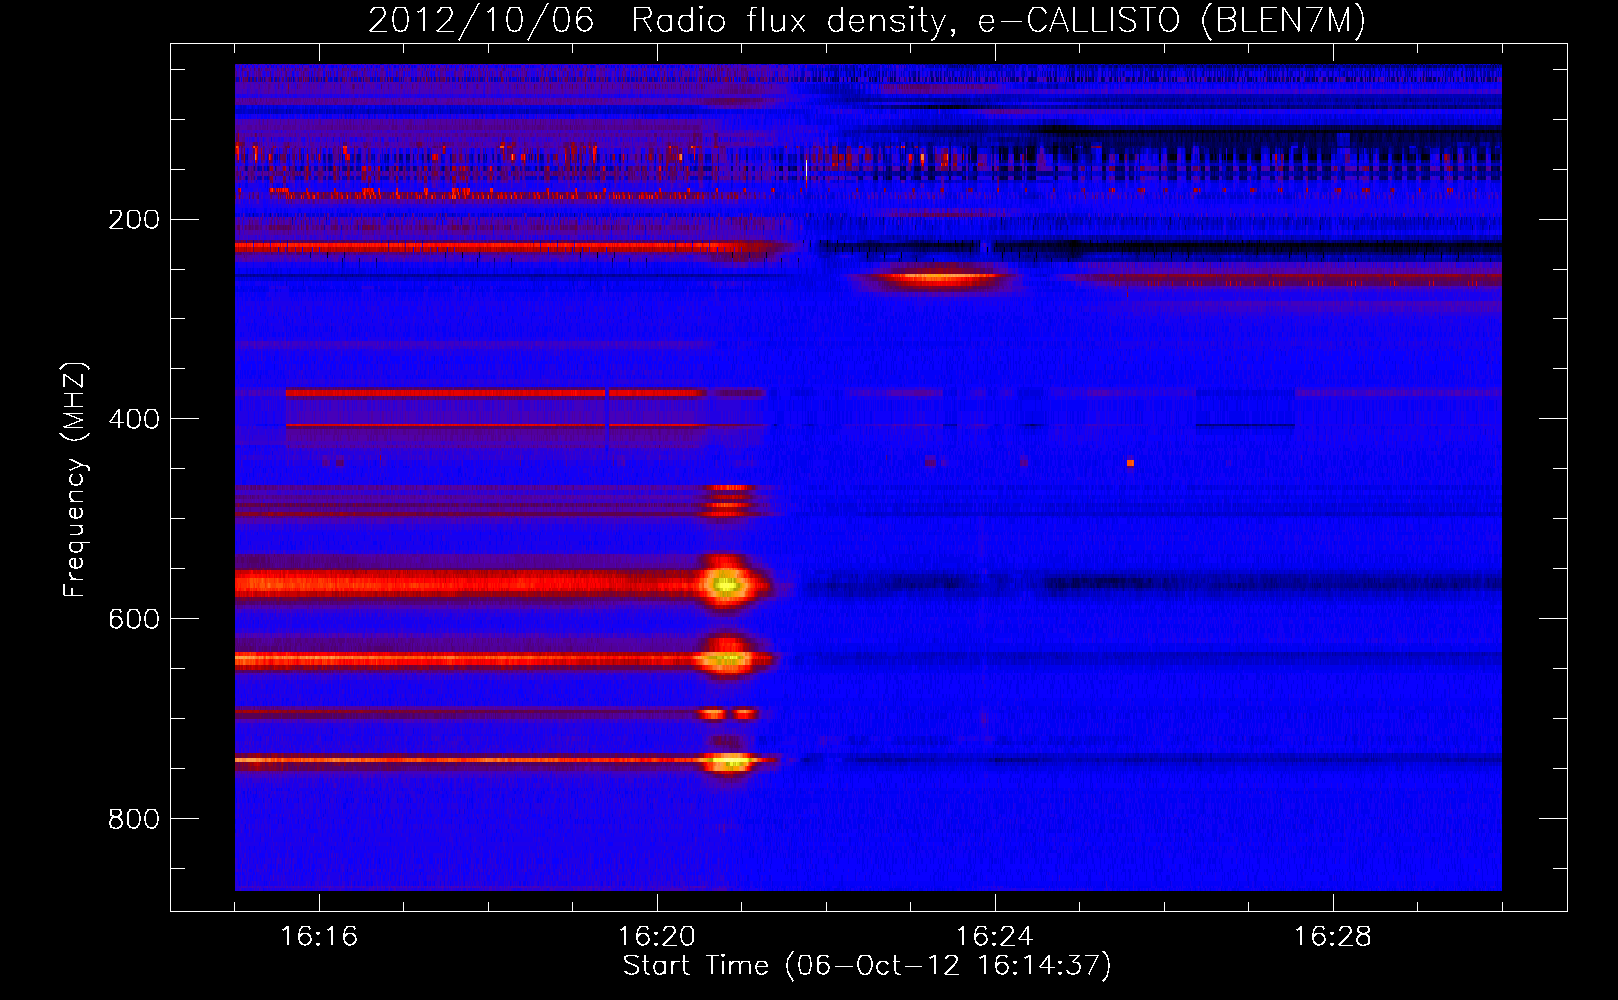Click the 'Frequency (MHZ)' y-axis label
This screenshot has width=1618, height=1000.
[x=75, y=480]
